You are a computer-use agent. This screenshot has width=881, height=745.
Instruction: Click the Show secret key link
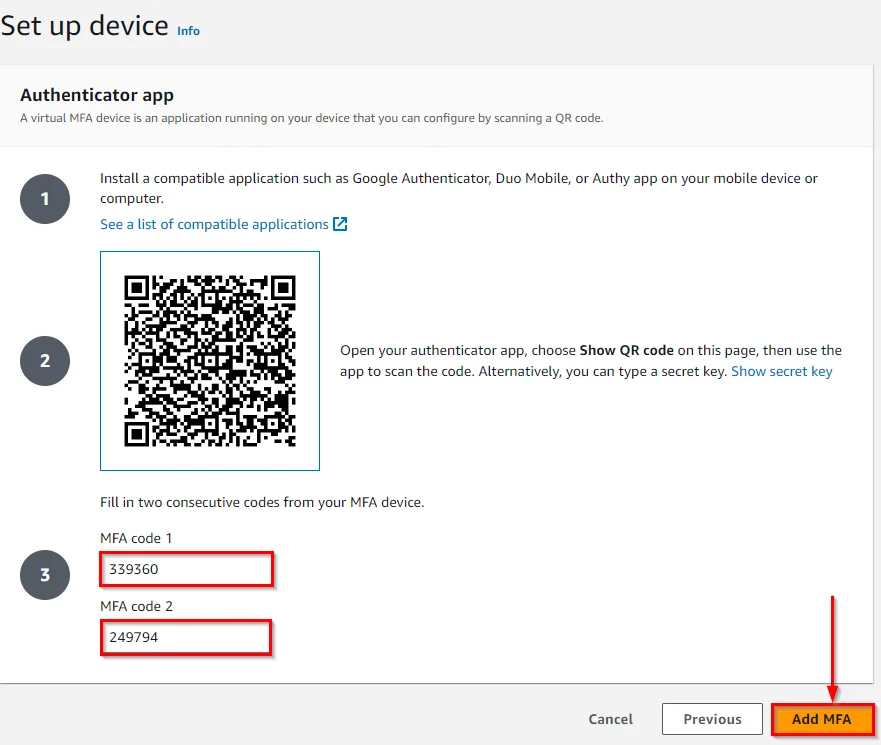[x=781, y=371]
